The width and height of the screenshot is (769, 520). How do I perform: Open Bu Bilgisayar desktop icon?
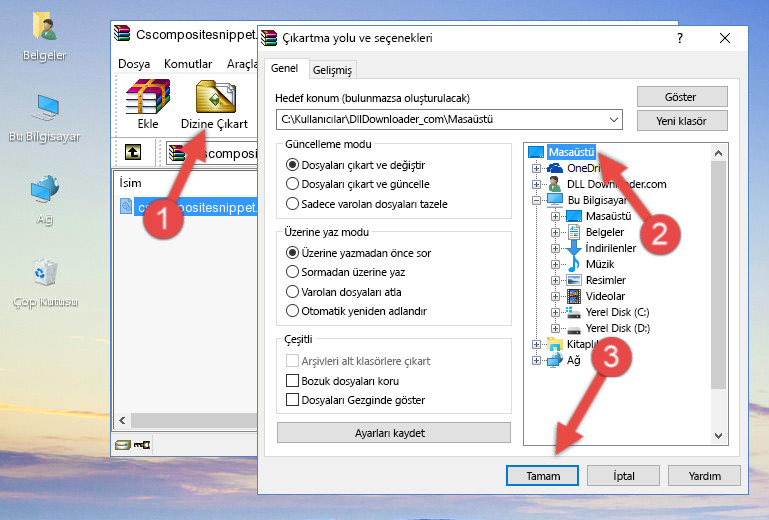(45, 118)
